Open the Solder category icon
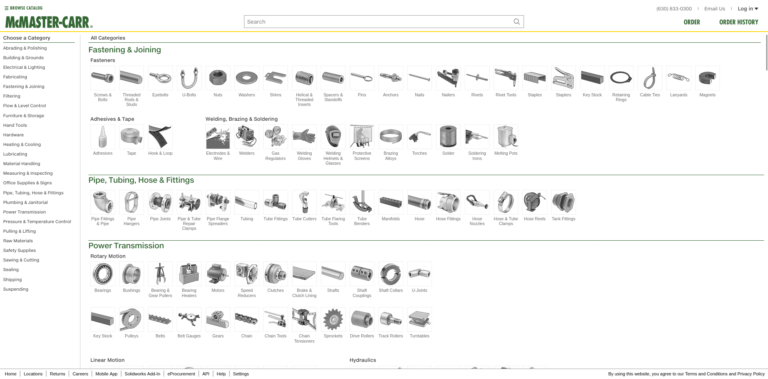Screen dimensions: 768x379 coord(448,137)
